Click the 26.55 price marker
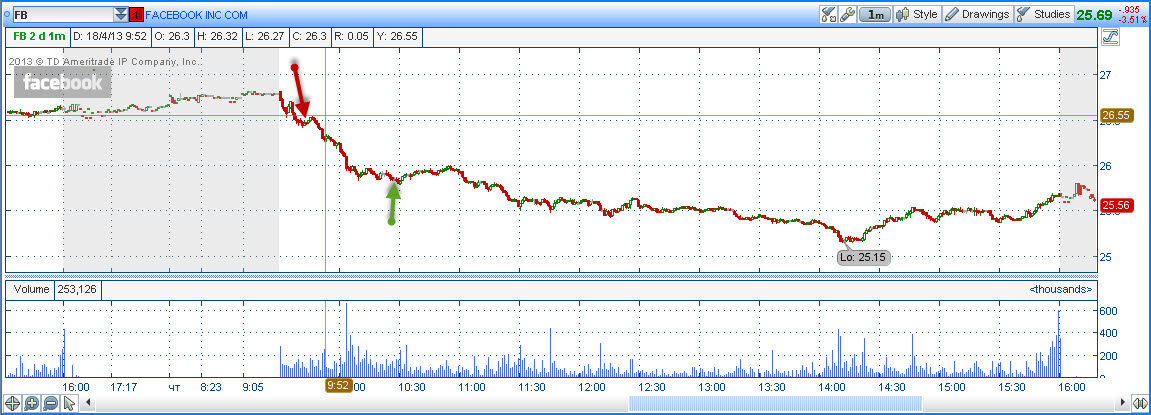Image resolution: width=1151 pixels, height=415 pixels. pyautogui.click(x=1117, y=115)
